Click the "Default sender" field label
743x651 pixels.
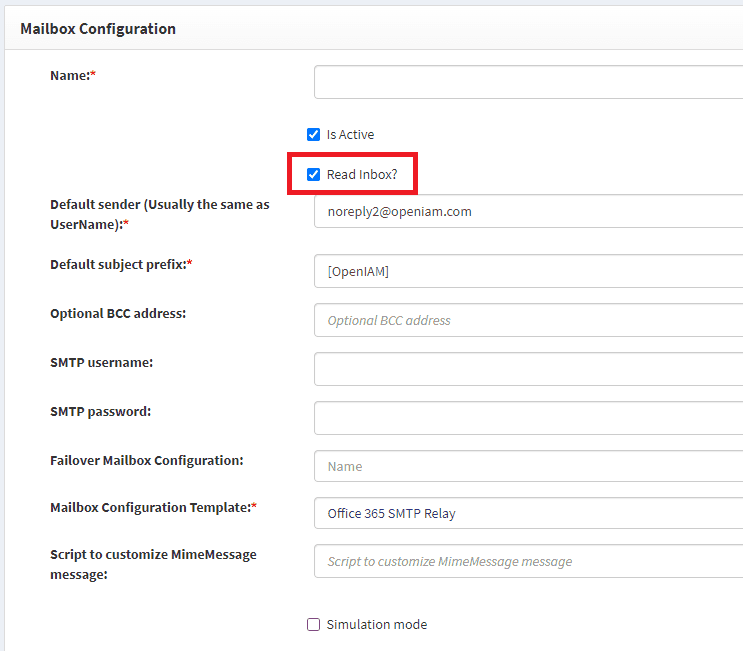(x=159, y=214)
